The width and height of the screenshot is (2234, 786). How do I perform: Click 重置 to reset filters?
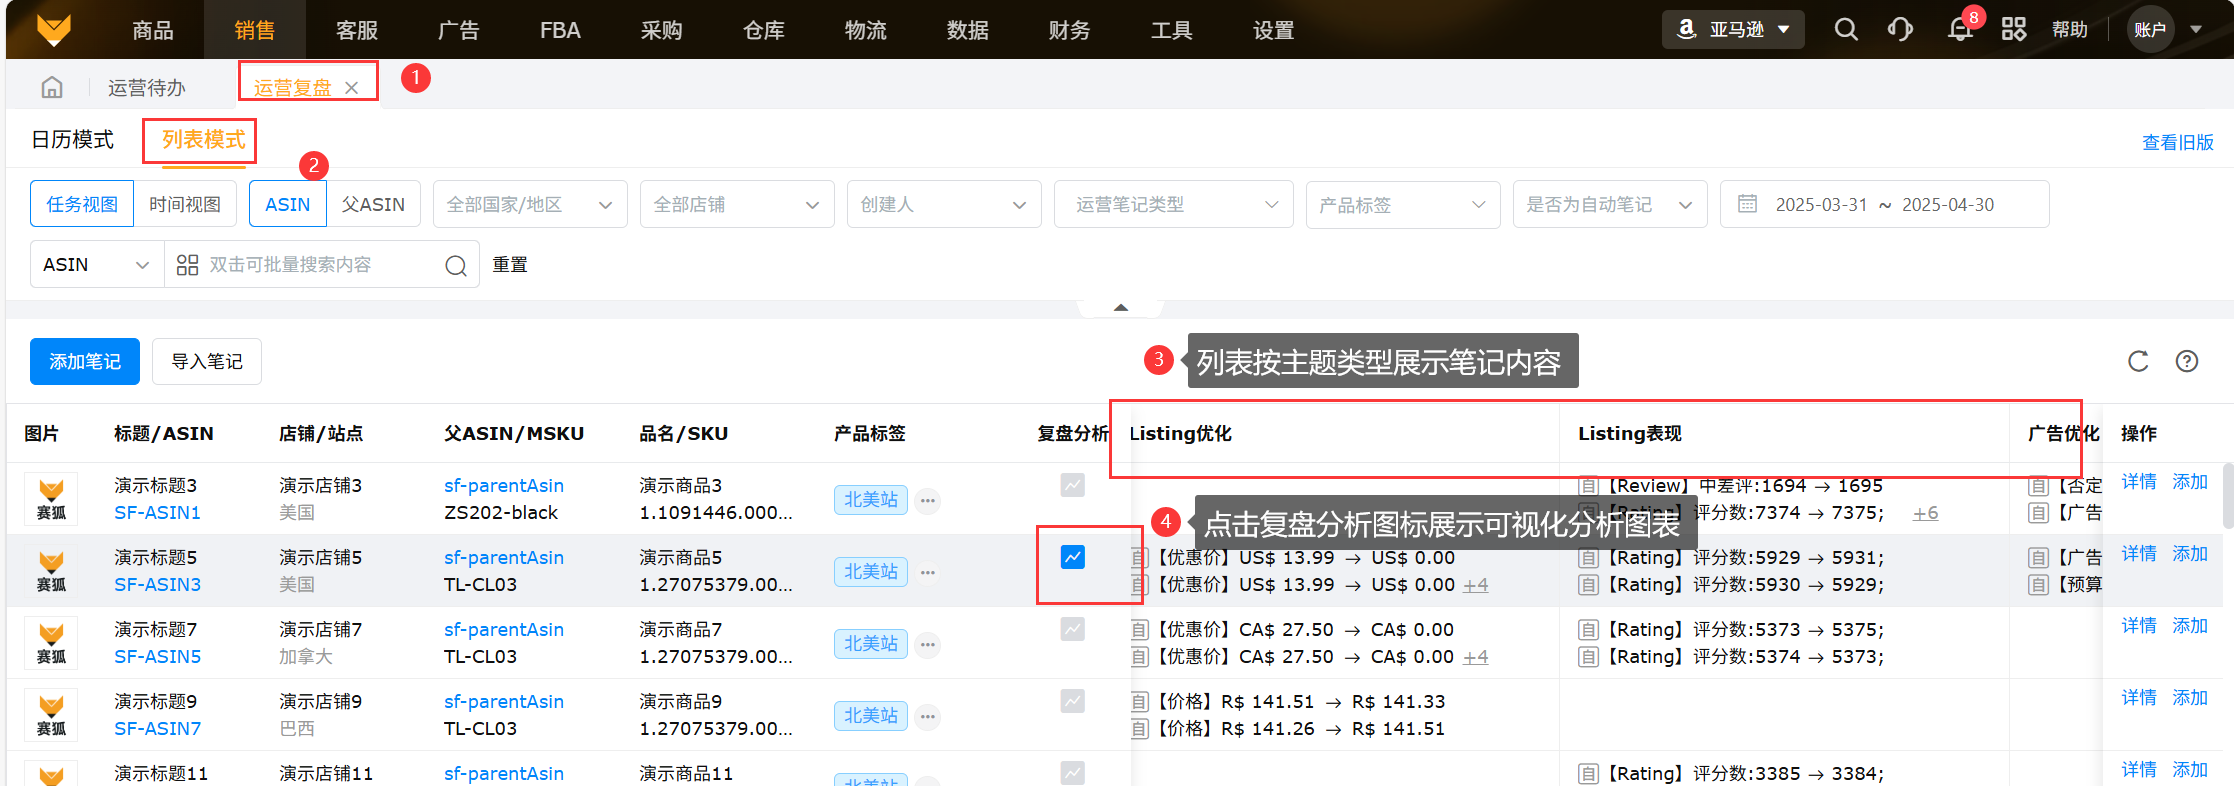click(x=510, y=265)
